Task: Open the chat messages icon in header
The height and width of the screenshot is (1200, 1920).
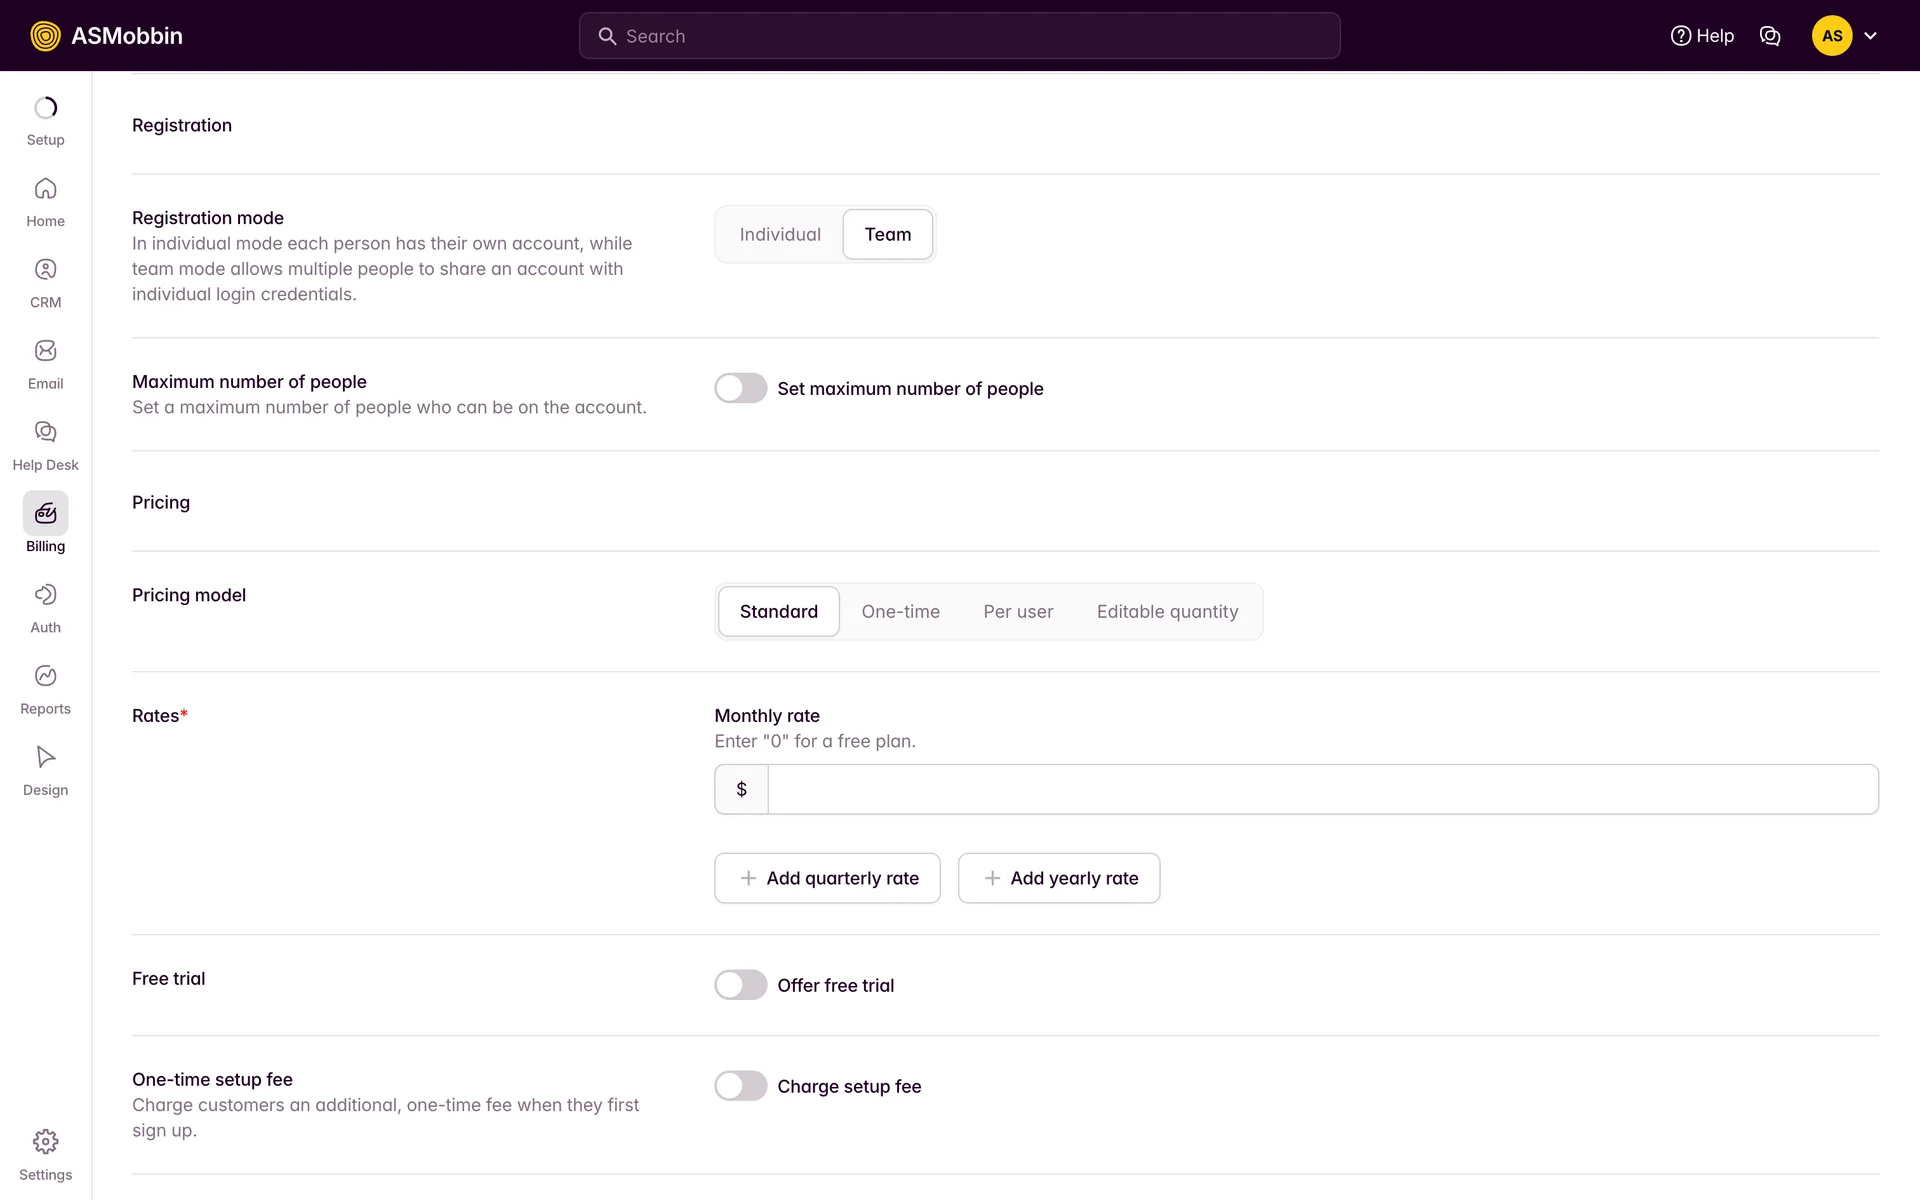Action: pos(1769,36)
